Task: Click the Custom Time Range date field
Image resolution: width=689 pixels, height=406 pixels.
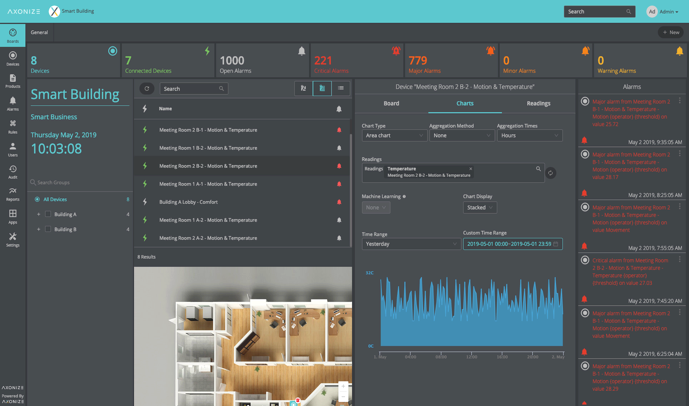Action: [512, 244]
